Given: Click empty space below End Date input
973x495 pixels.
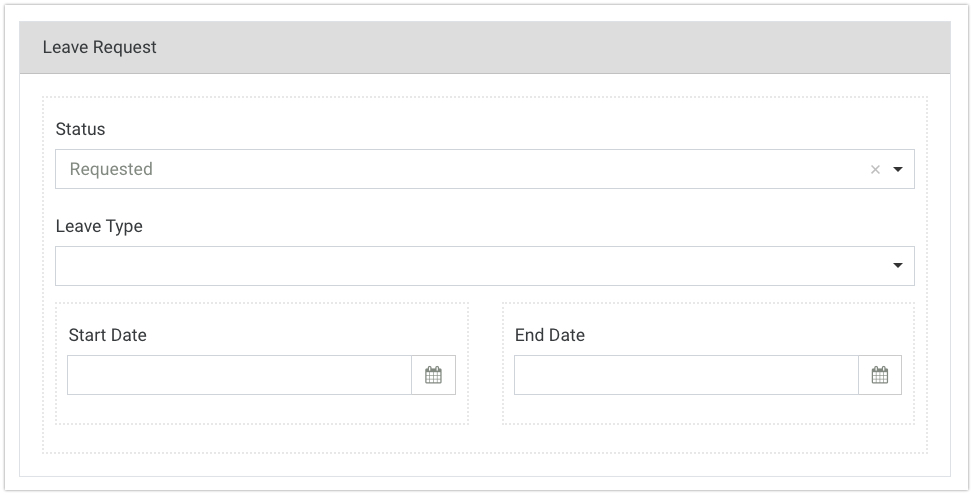Looking at the screenshot, I should (706, 409).
